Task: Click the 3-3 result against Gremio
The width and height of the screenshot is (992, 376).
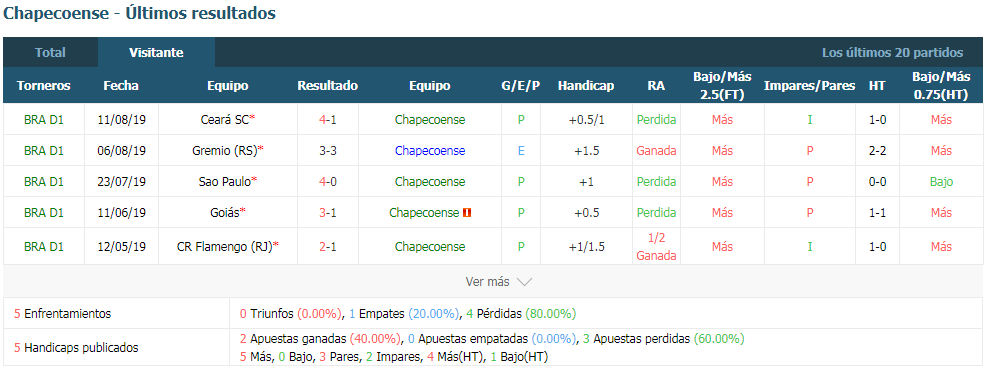Action: [328, 151]
